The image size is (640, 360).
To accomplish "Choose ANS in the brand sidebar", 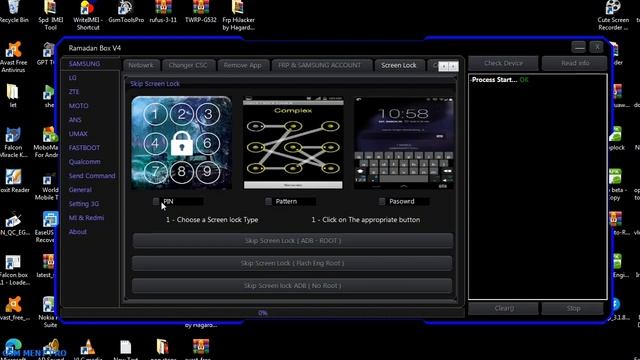I will click(x=75, y=120).
